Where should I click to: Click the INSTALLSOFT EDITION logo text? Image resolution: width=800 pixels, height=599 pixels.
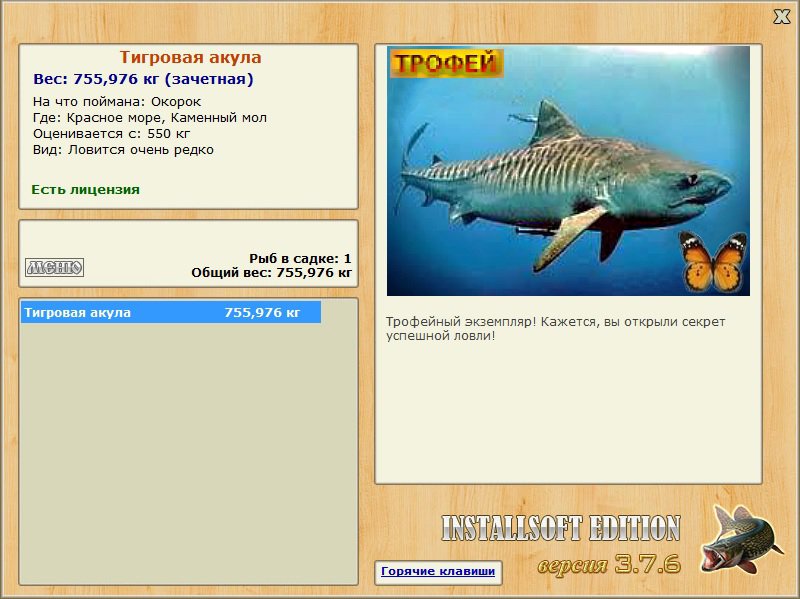pyautogui.click(x=561, y=528)
